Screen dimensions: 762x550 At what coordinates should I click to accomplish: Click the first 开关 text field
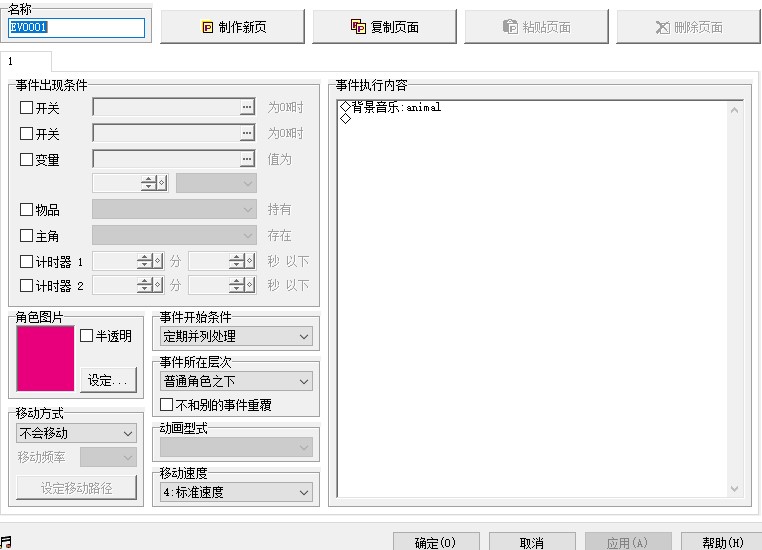(167, 107)
